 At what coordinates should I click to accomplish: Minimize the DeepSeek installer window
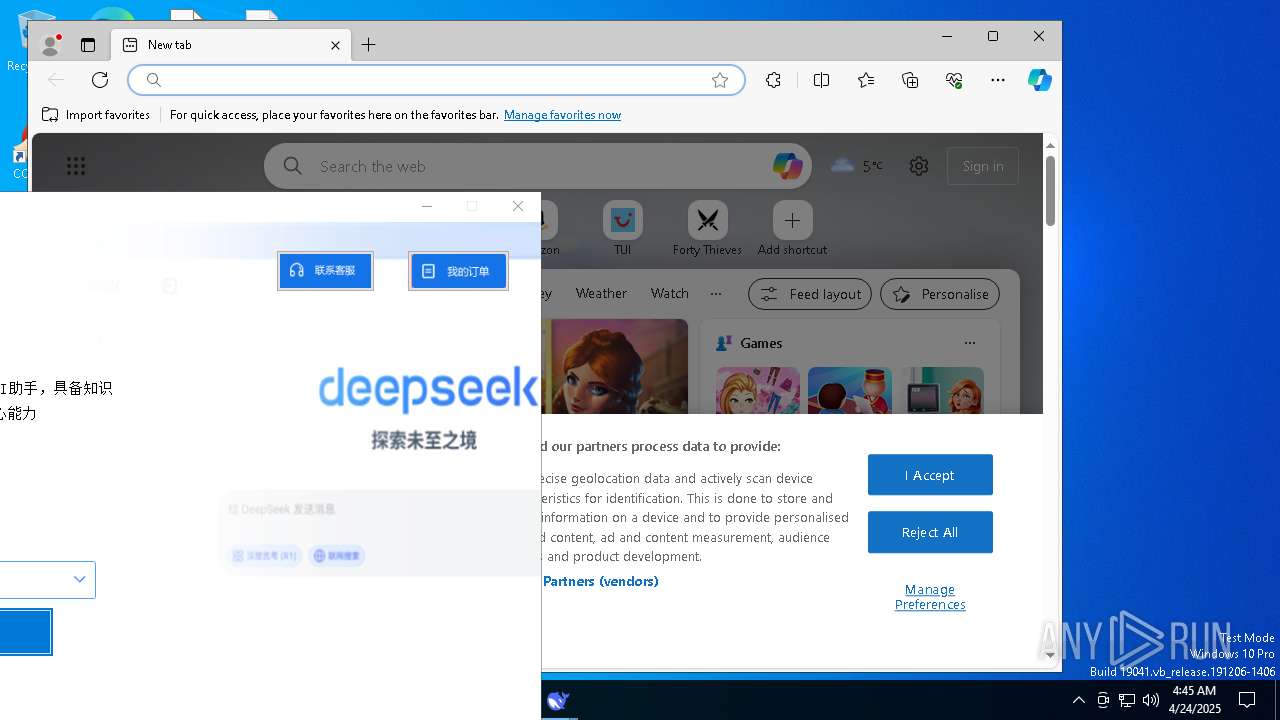click(427, 206)
